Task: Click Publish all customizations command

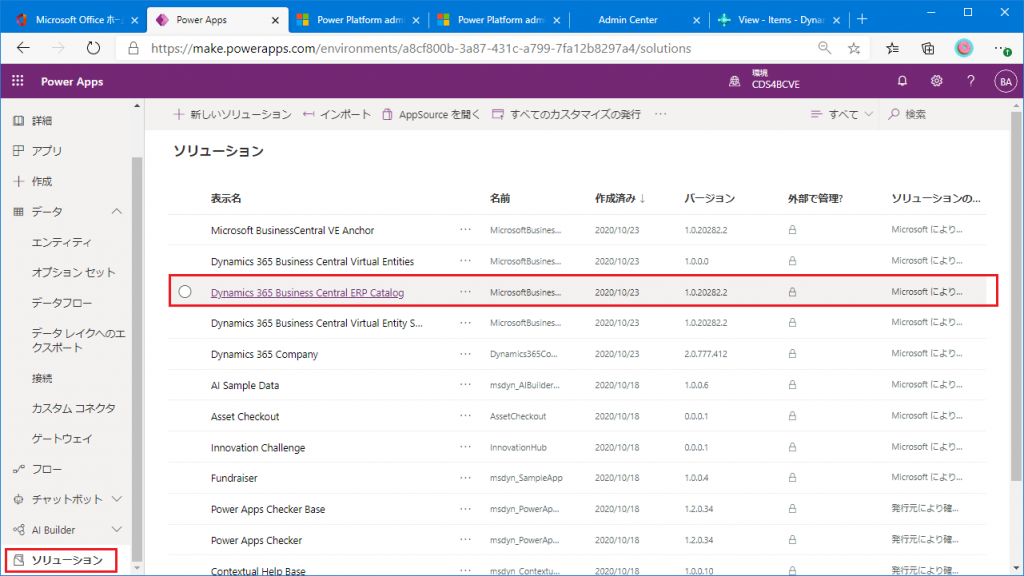Action: pos(567,114)
